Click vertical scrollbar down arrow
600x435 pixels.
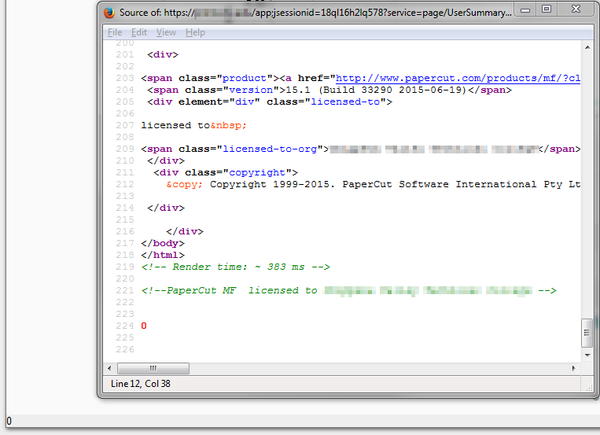click(x=588, y=354)
